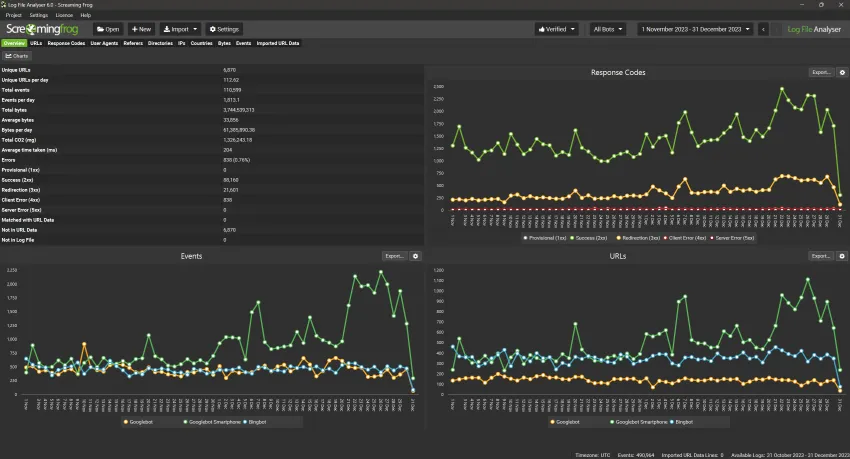Image resolution: width=850 pixels, height=459 pixels.
Task: Click the Open project toolbar button
Action: 108,29
